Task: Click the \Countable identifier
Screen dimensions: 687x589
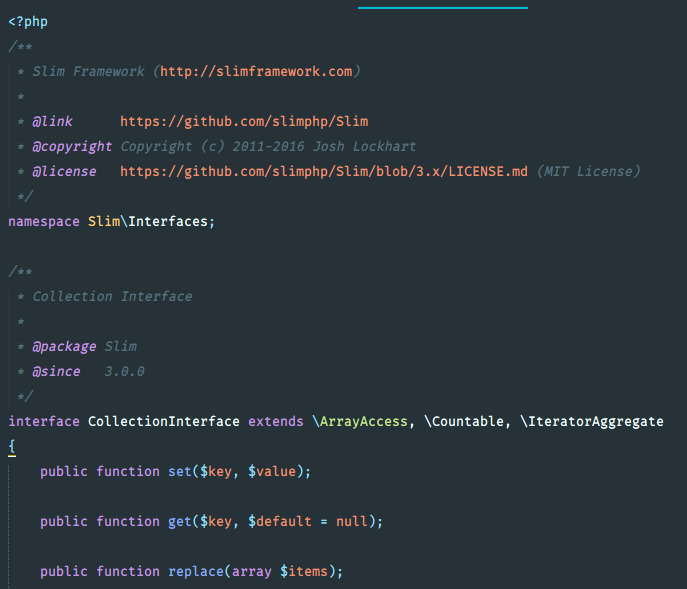Action: (464, 421)
